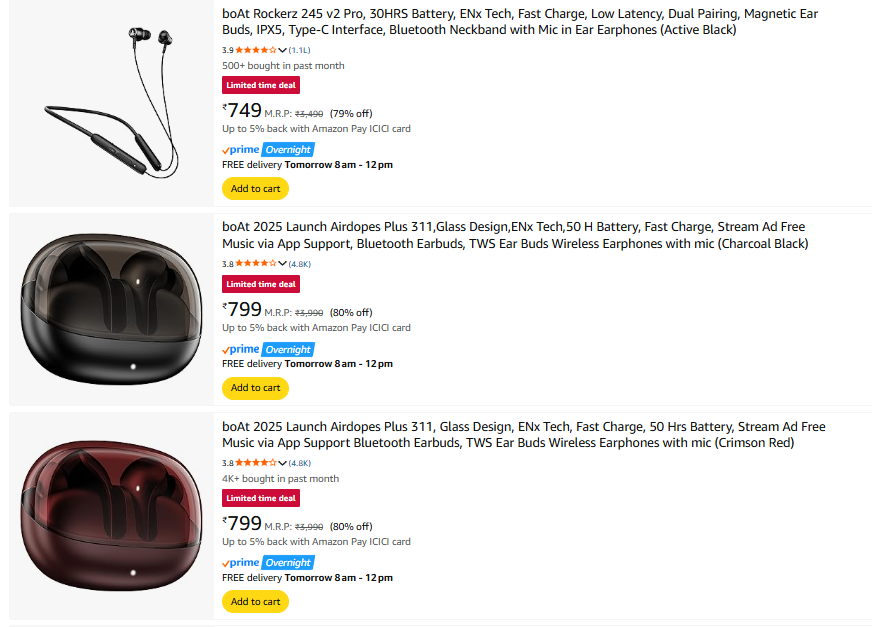Expand rating details chevron for Crimson Red Airdopes
Image resolution: width=872 pixels, height=627 pixels.
point(283,463)
